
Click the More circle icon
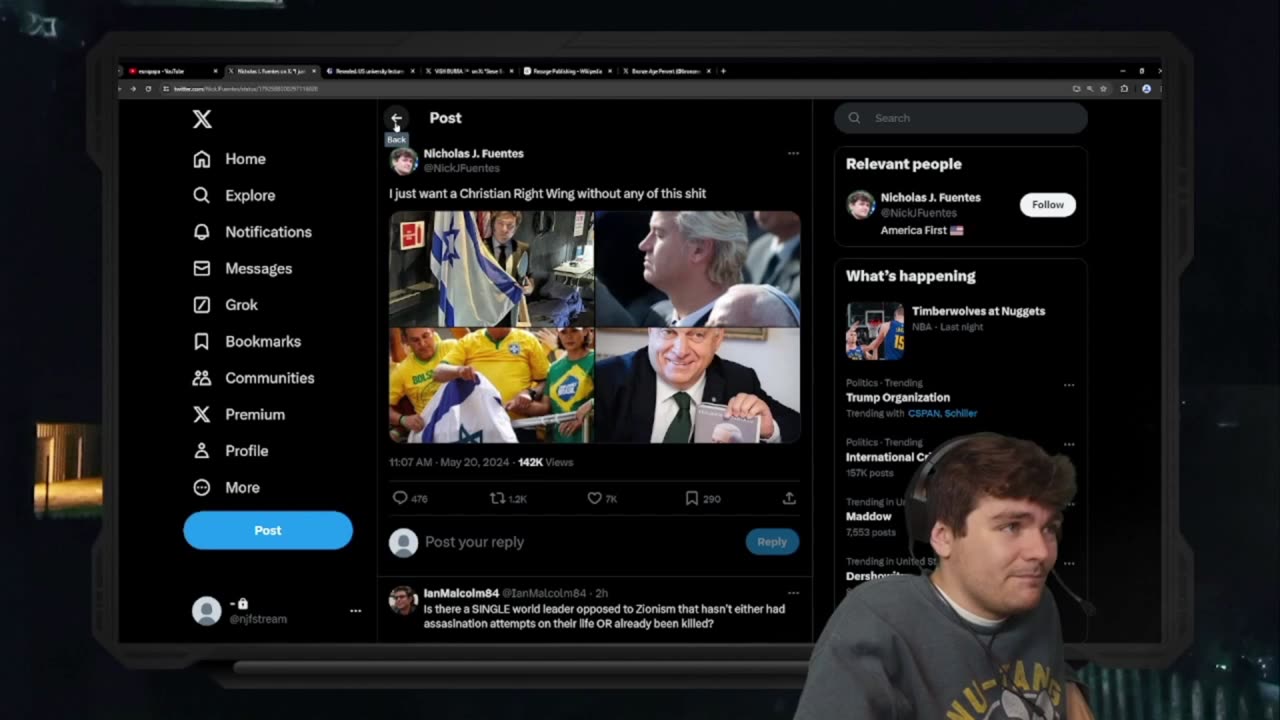tap(202, 487)
